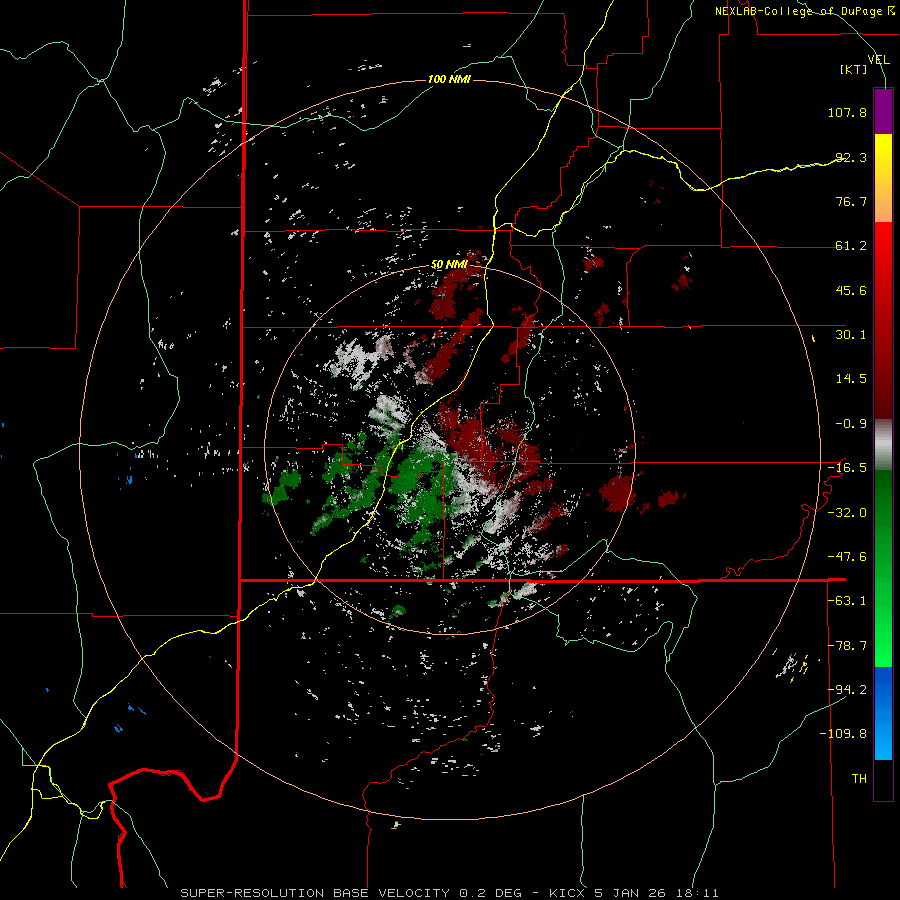This screenshot has height=900, width=900.
Task: Click the -78.7 scale value
Action: pyautogui.click(x=847, y=646)
